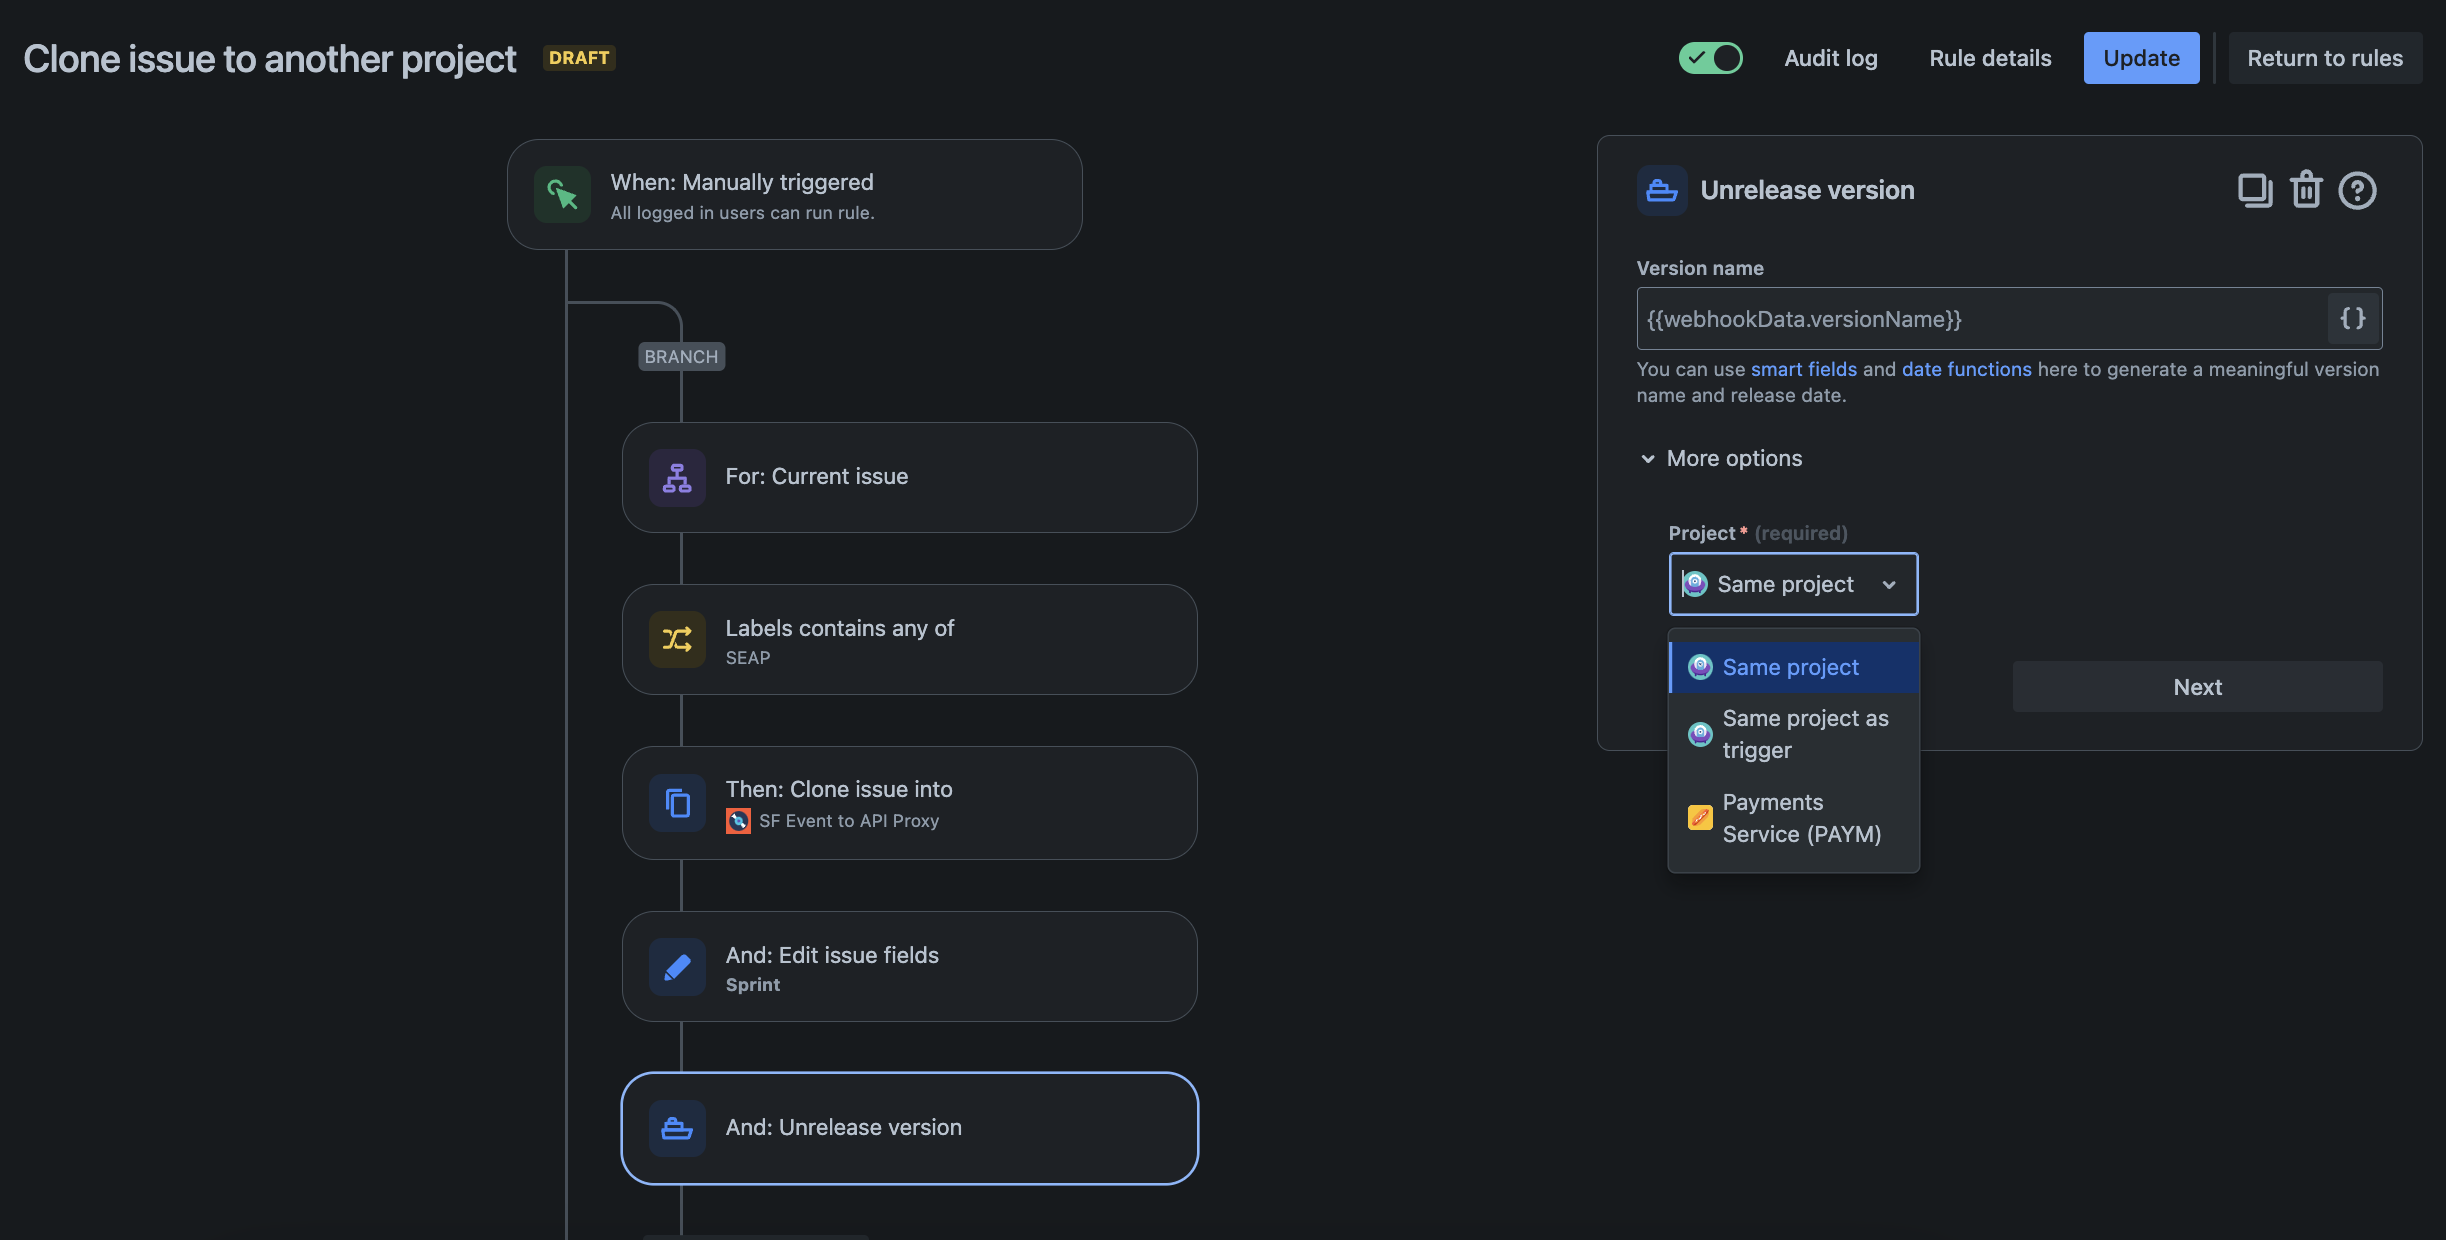
Task: Collapse the More options section
Action: click(1720, 458)
